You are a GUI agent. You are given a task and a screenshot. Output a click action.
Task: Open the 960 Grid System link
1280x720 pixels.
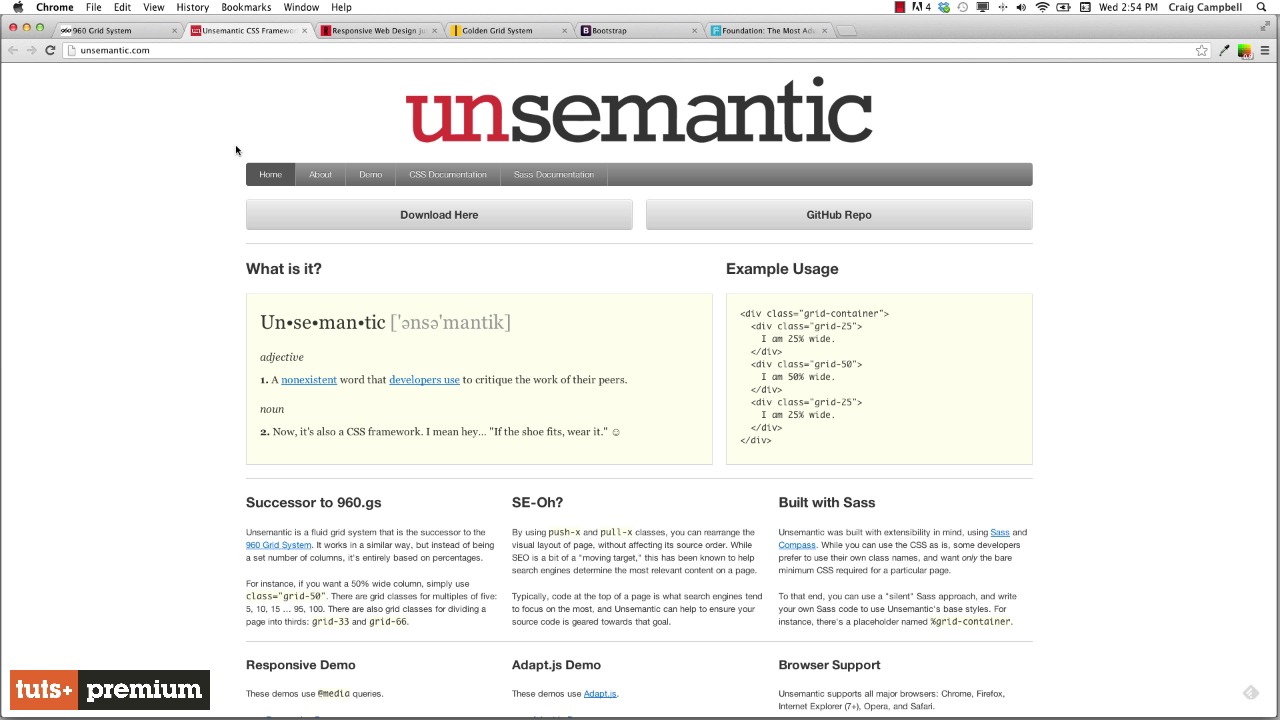(278, 545)
